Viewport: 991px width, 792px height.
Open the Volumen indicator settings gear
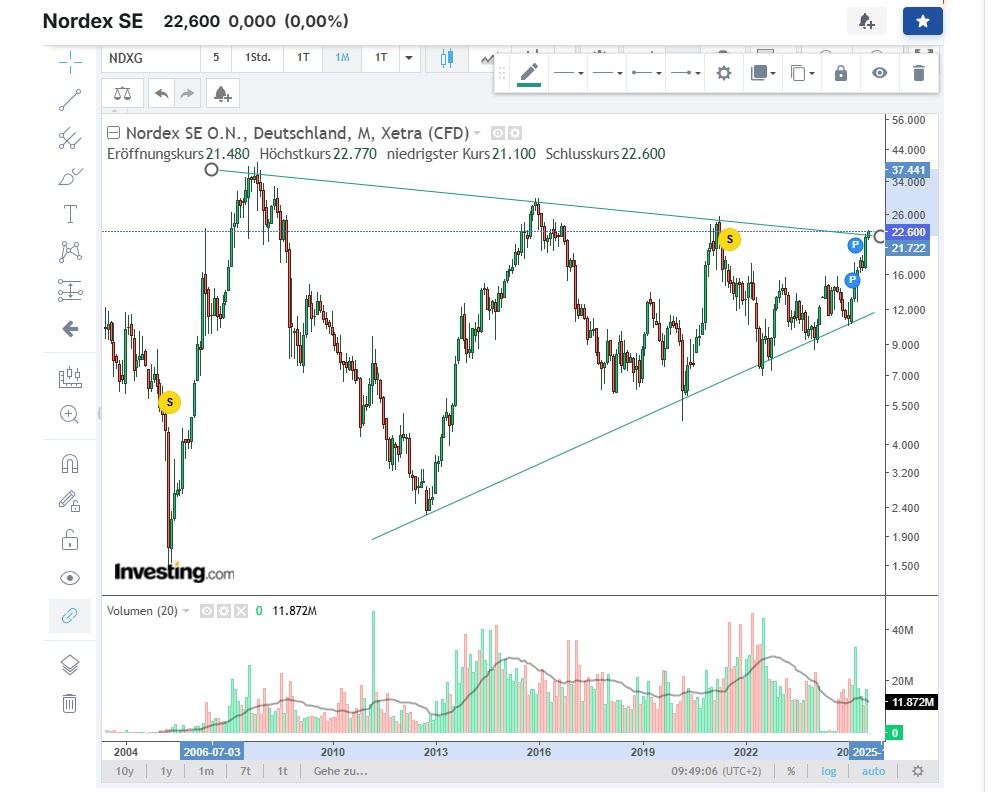pyautogui.click(x=224, y=611)
